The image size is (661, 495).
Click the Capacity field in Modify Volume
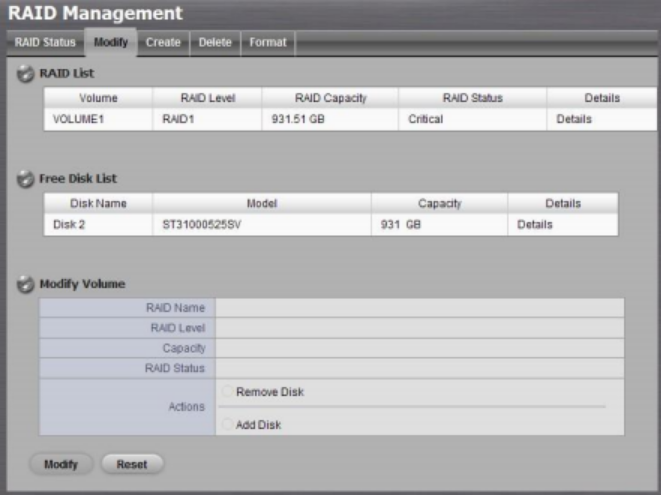click(419, 348)
